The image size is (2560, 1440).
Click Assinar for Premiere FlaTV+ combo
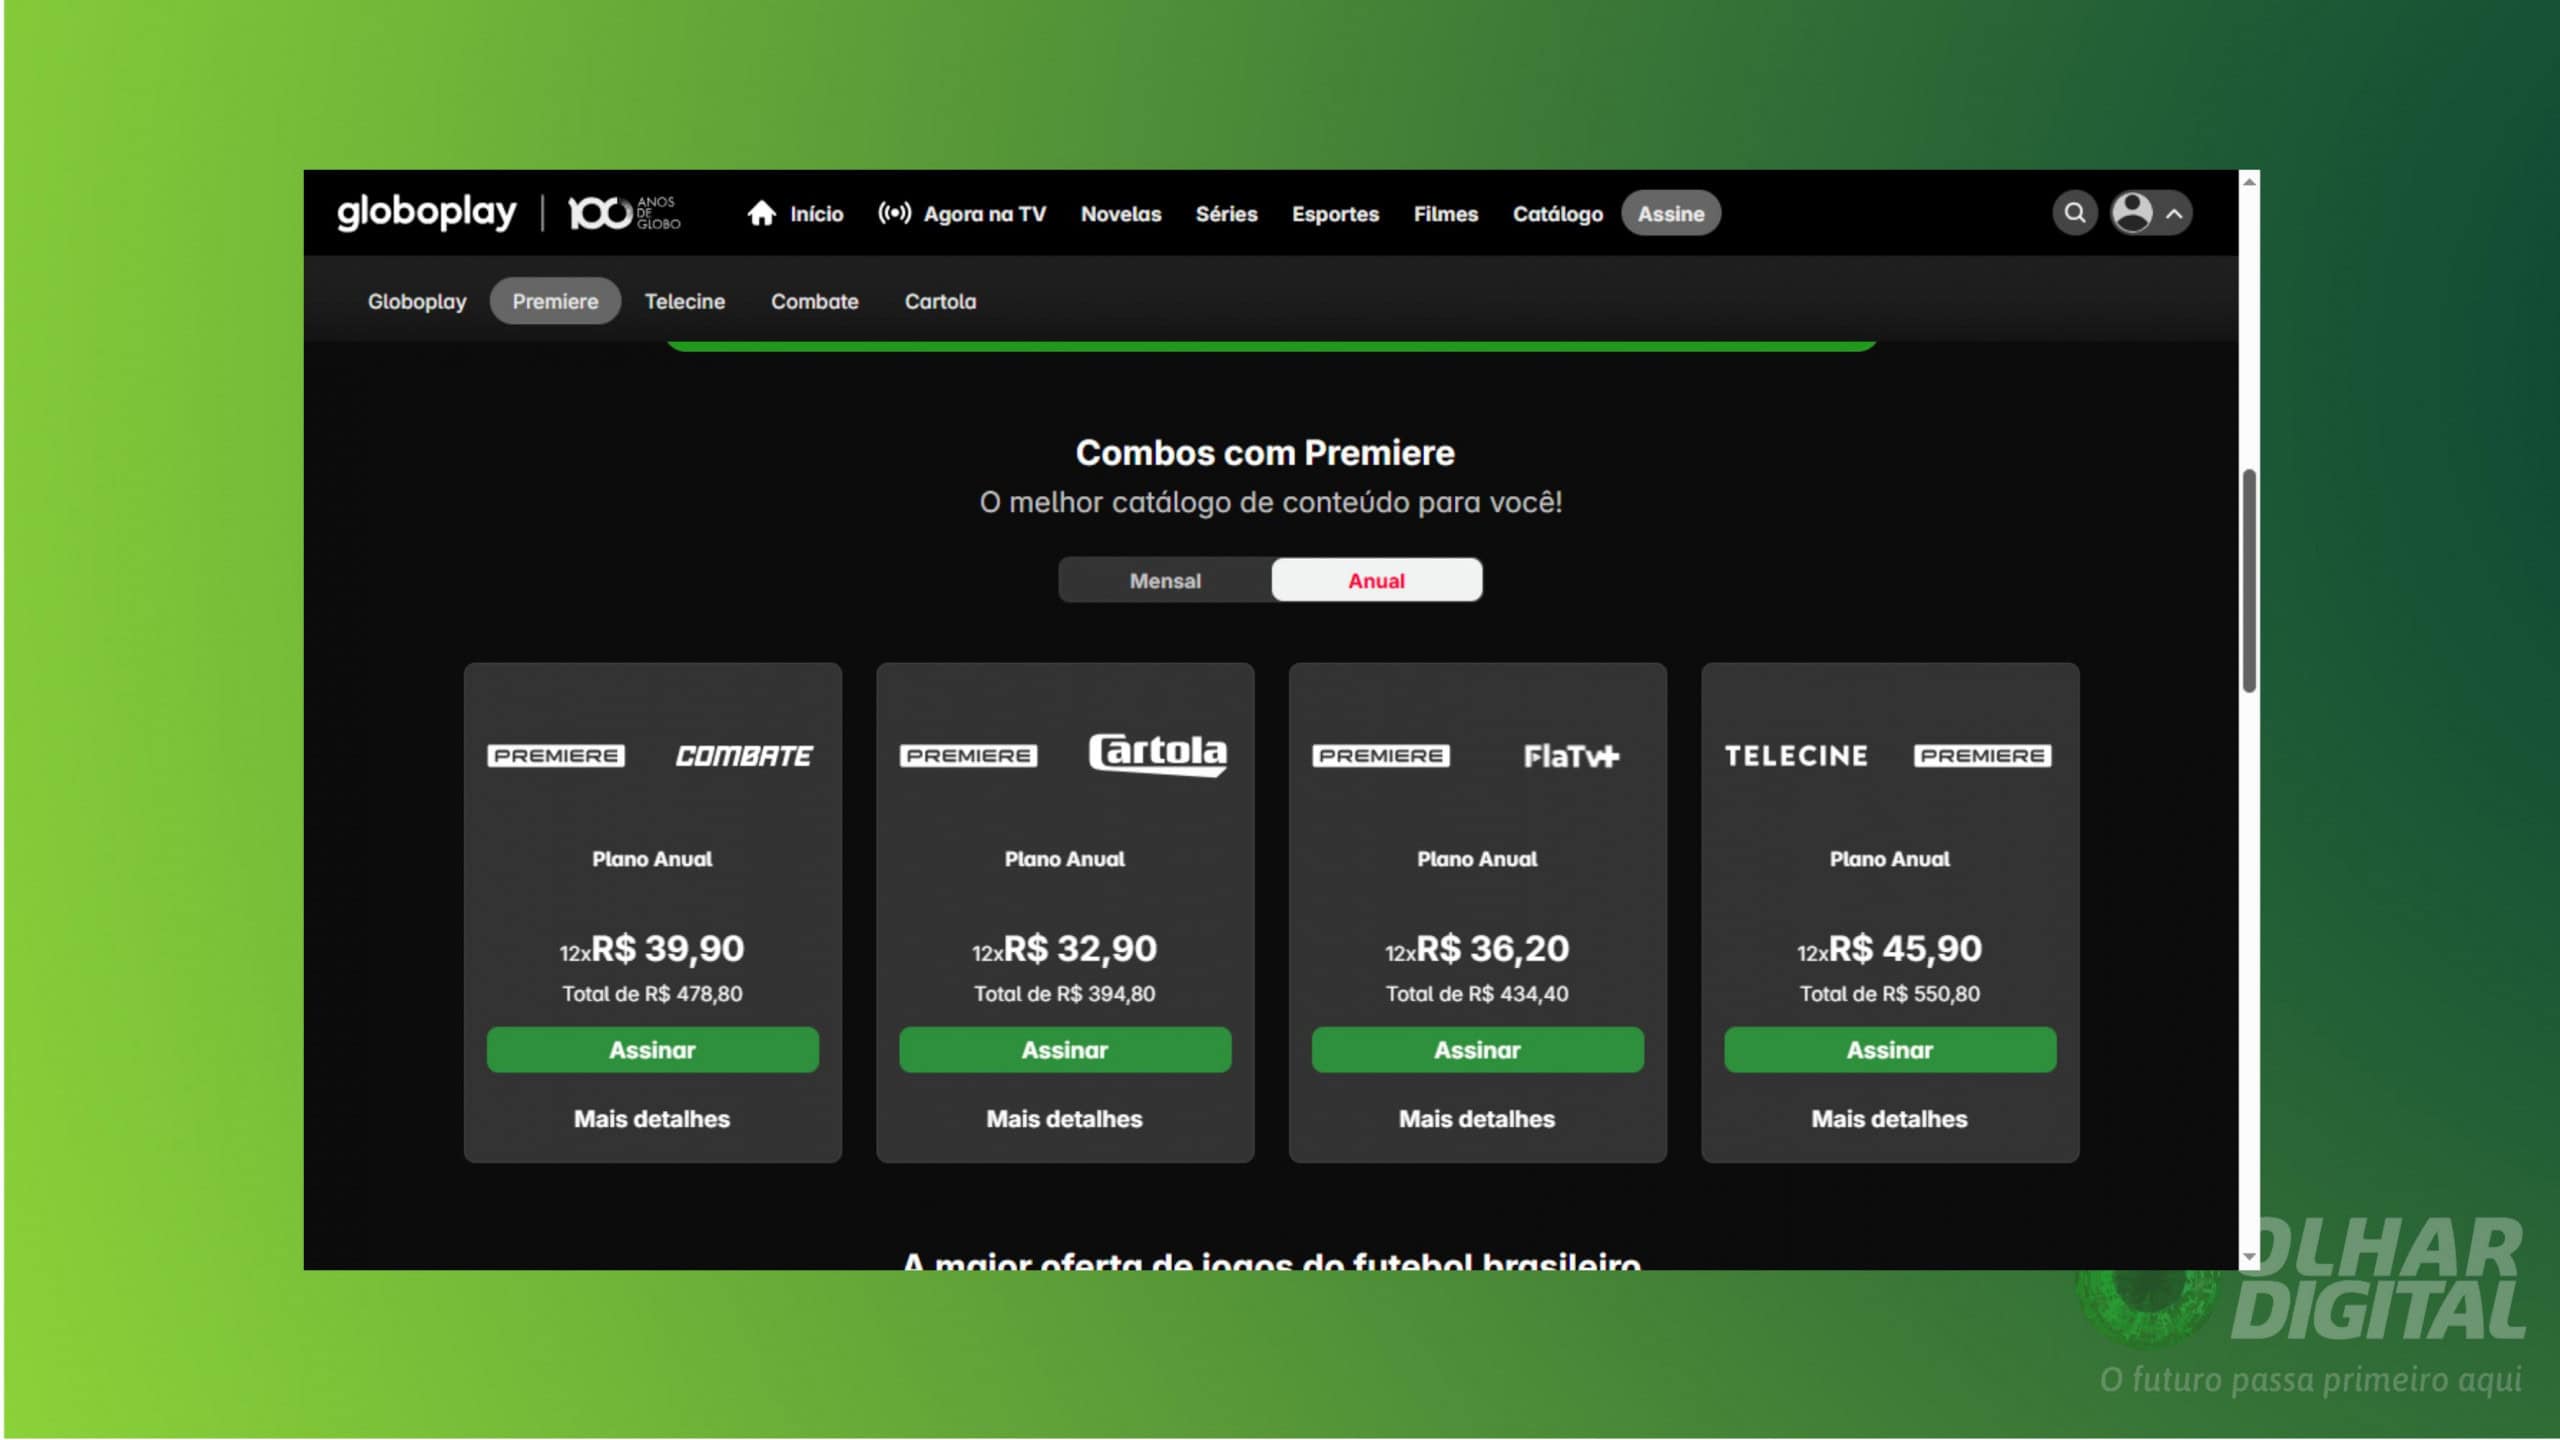click(1477, 1050)
